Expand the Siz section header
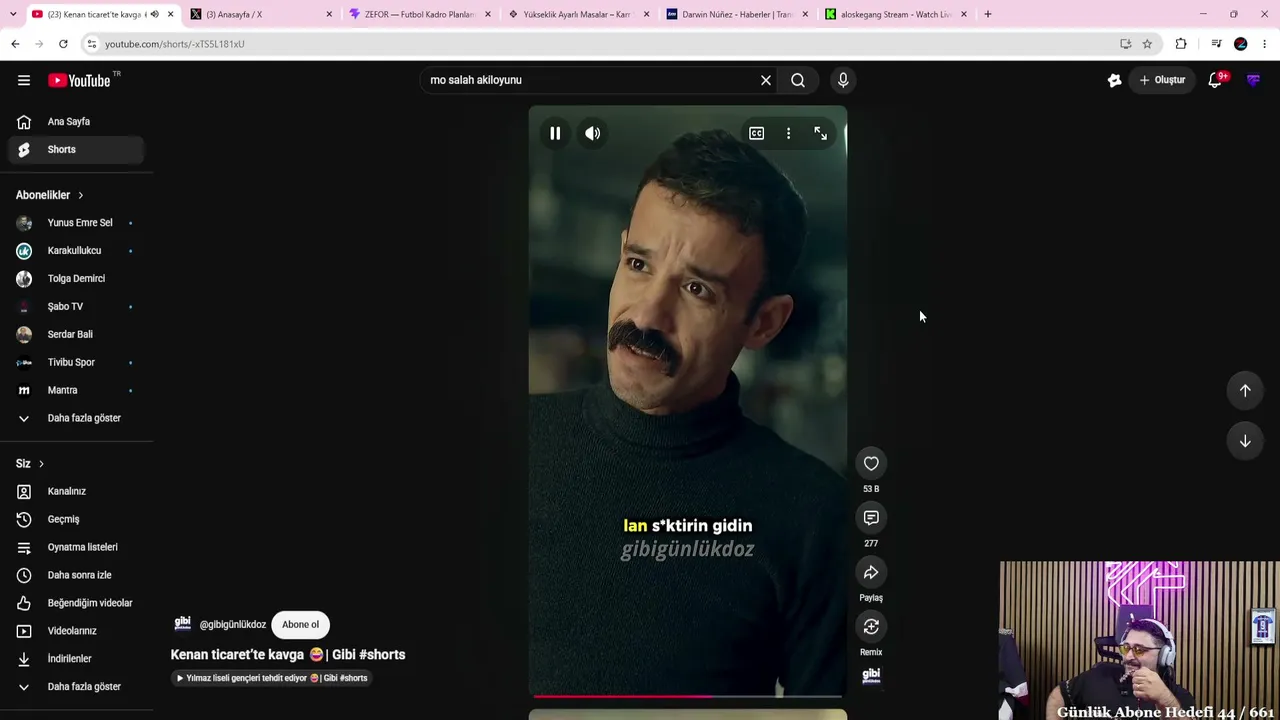The image size is (1280, 720). [30, 464]
